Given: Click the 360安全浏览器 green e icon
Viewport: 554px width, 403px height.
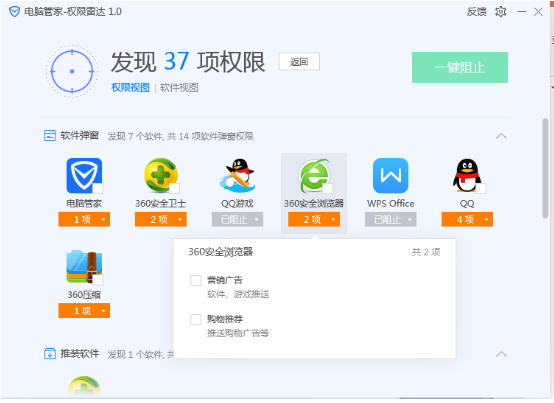Looking at the screenshot, I should click(x=314, y=176).
